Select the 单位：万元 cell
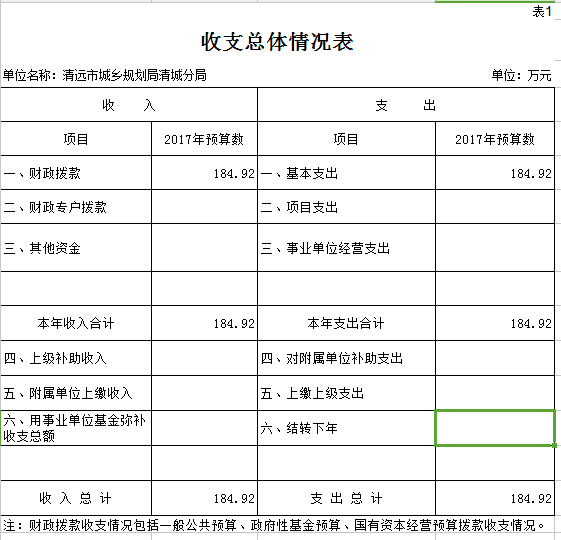Viewport: 561px width, 540px height. [x=521, y=75]
